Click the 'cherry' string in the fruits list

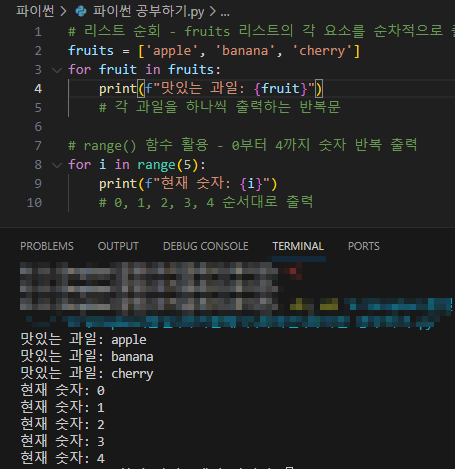tap(322, 51)
